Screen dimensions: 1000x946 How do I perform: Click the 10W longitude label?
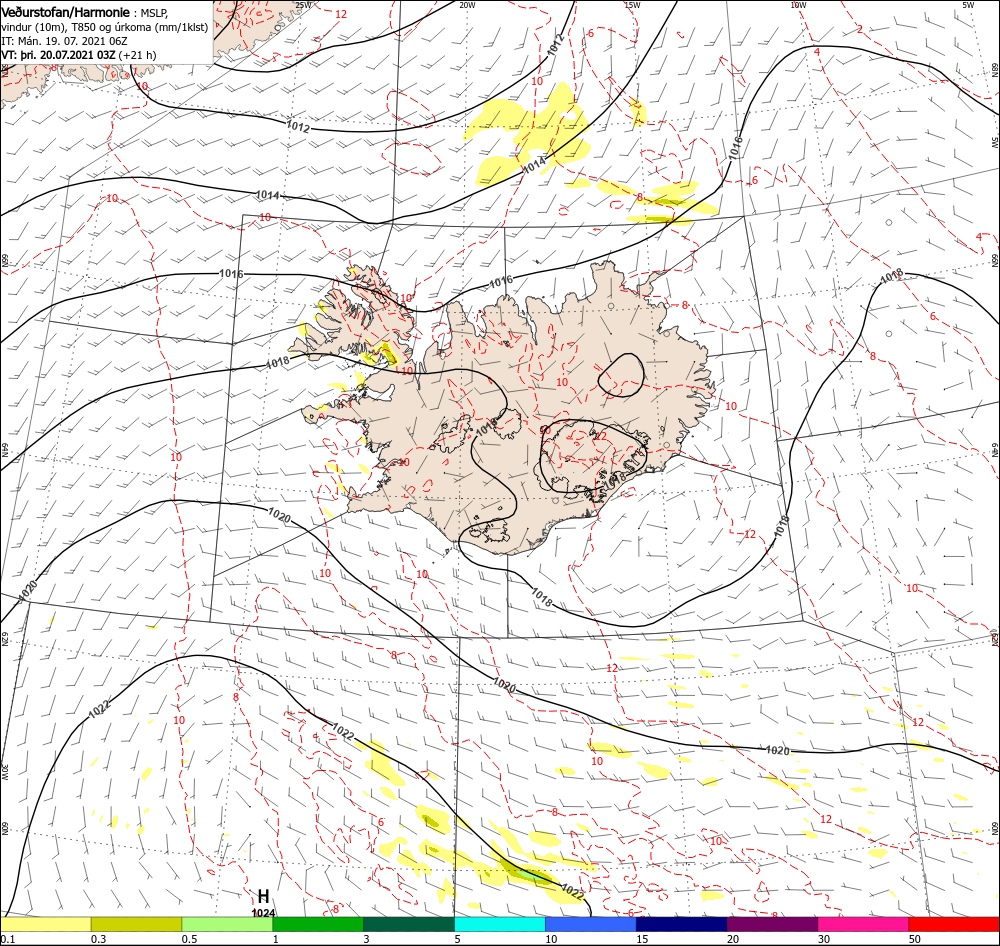[x=798, y=5]
